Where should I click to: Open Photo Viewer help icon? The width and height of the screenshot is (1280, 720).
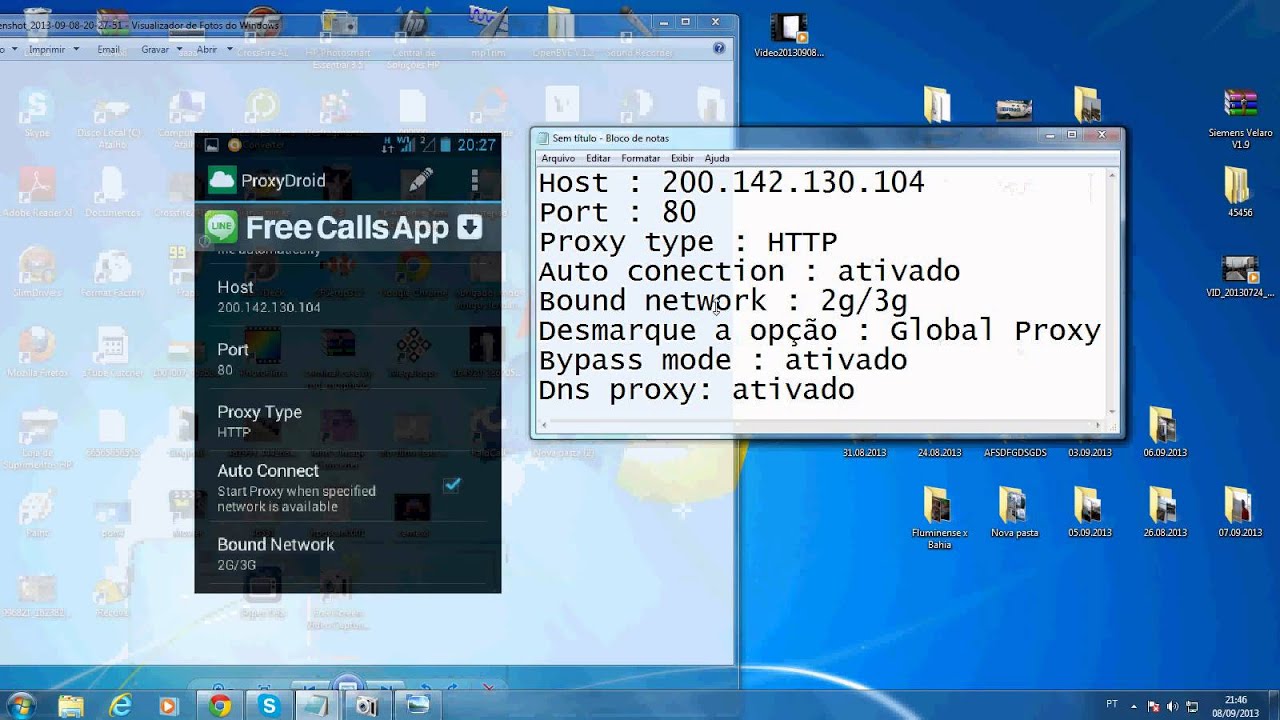point(718,48)
